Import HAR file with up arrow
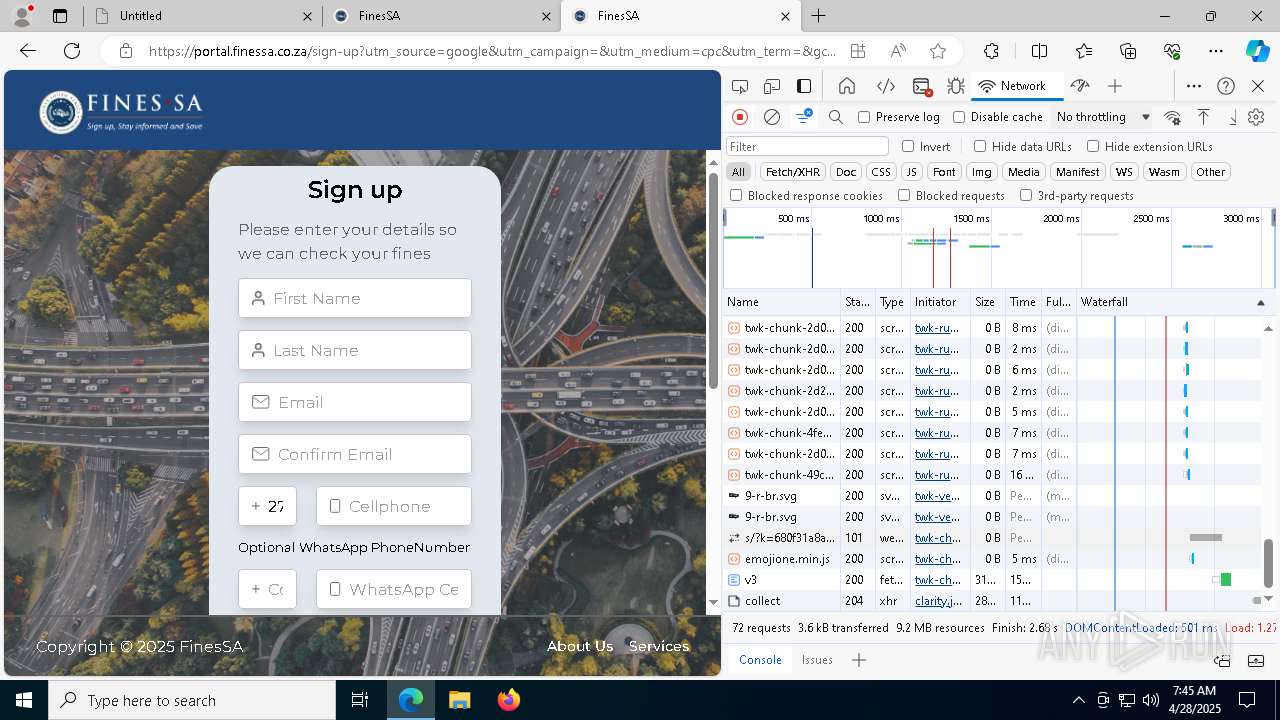The height and width of the screenshot is (720, 1280). (1204, 117)
